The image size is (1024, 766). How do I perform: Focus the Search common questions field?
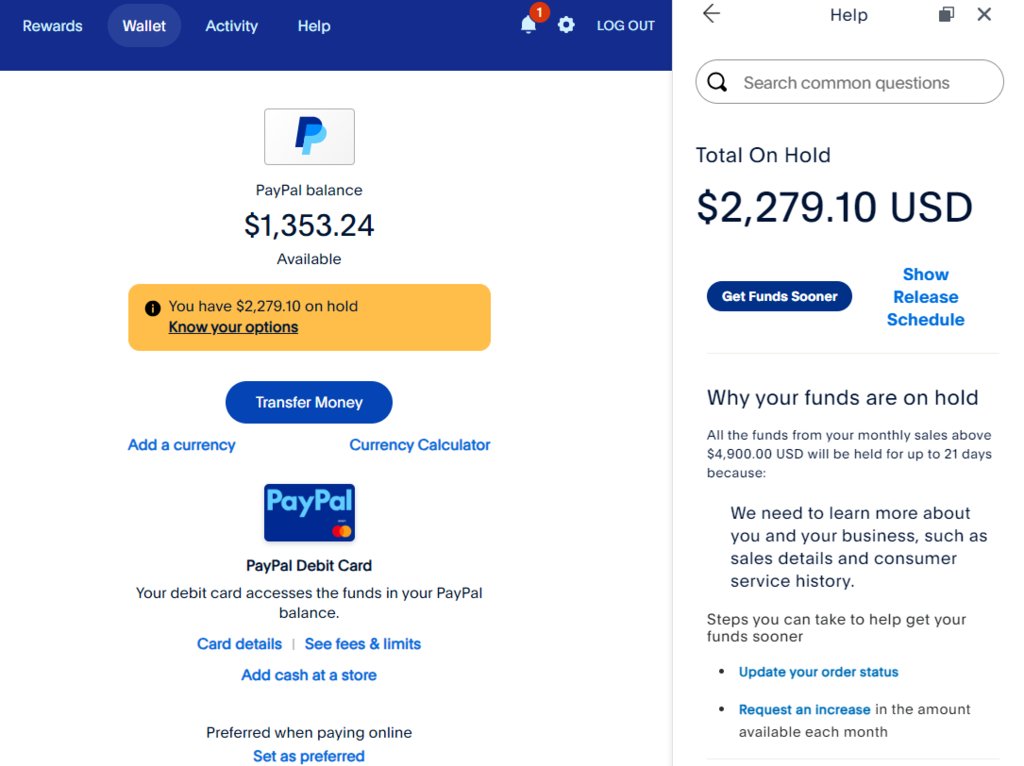850,82
